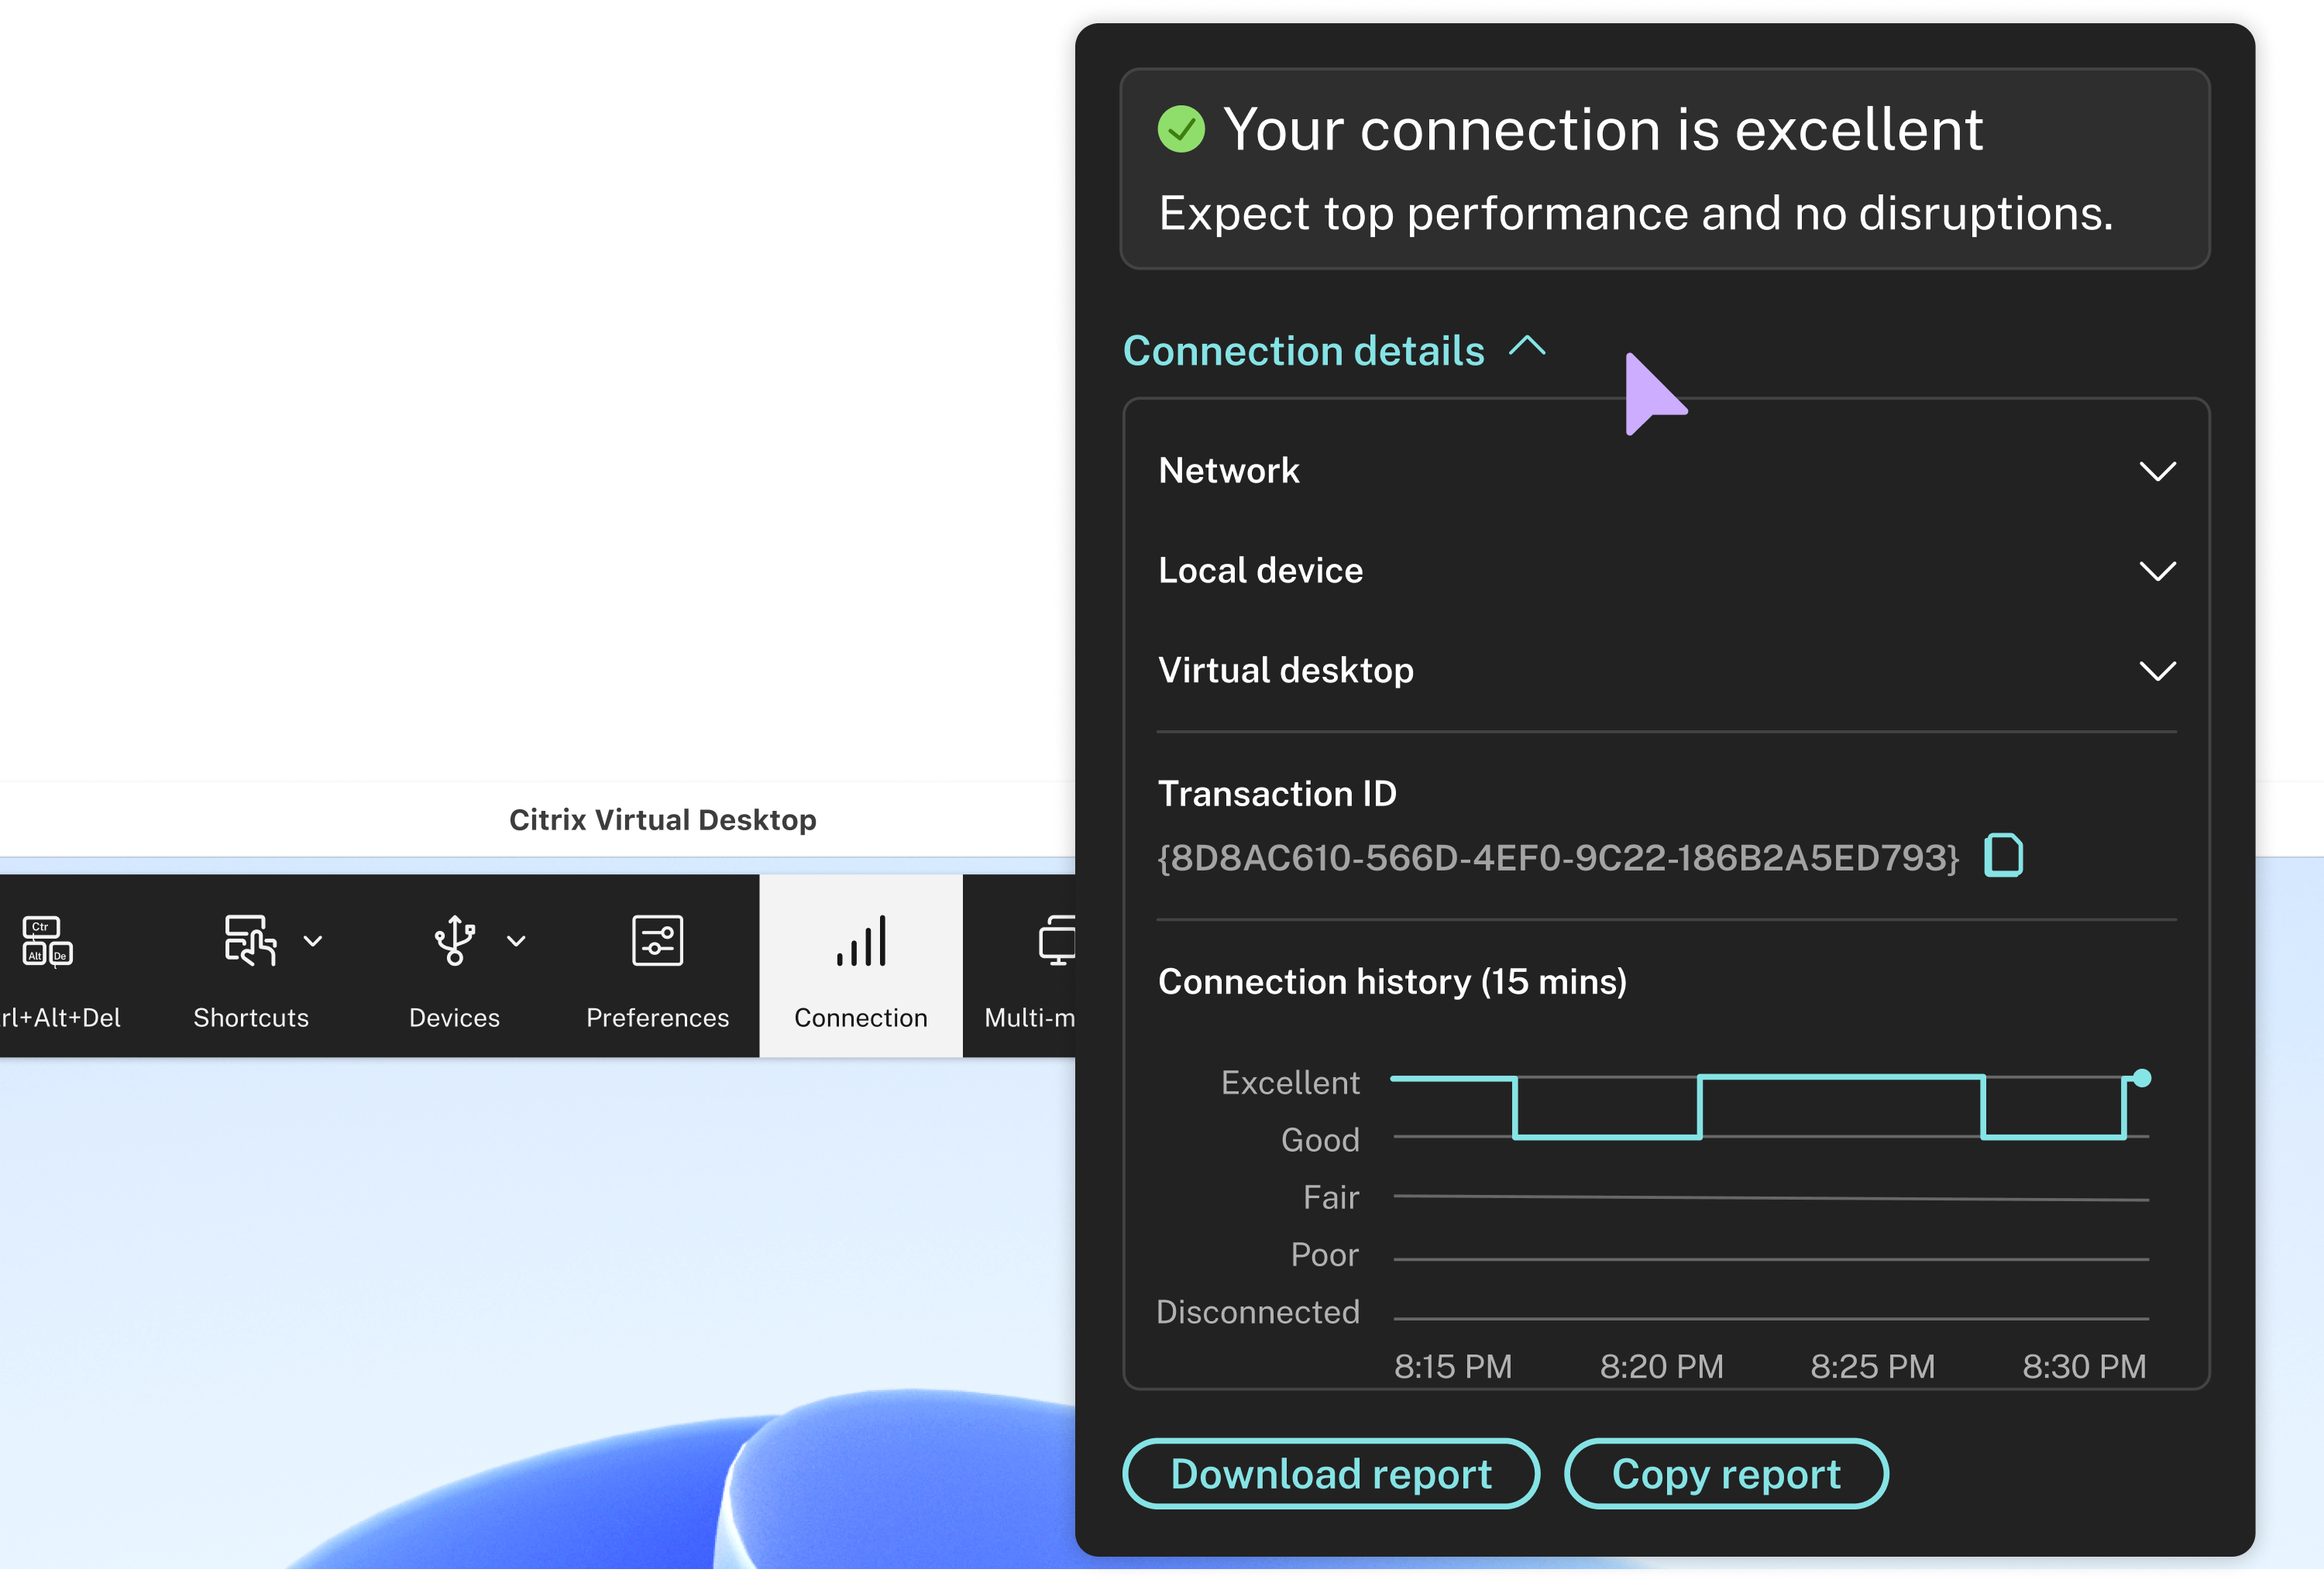This screenshot has width=2324, height=1583.
Task: Click the Excellent level label on graph
Action: click(1290, 1083)
